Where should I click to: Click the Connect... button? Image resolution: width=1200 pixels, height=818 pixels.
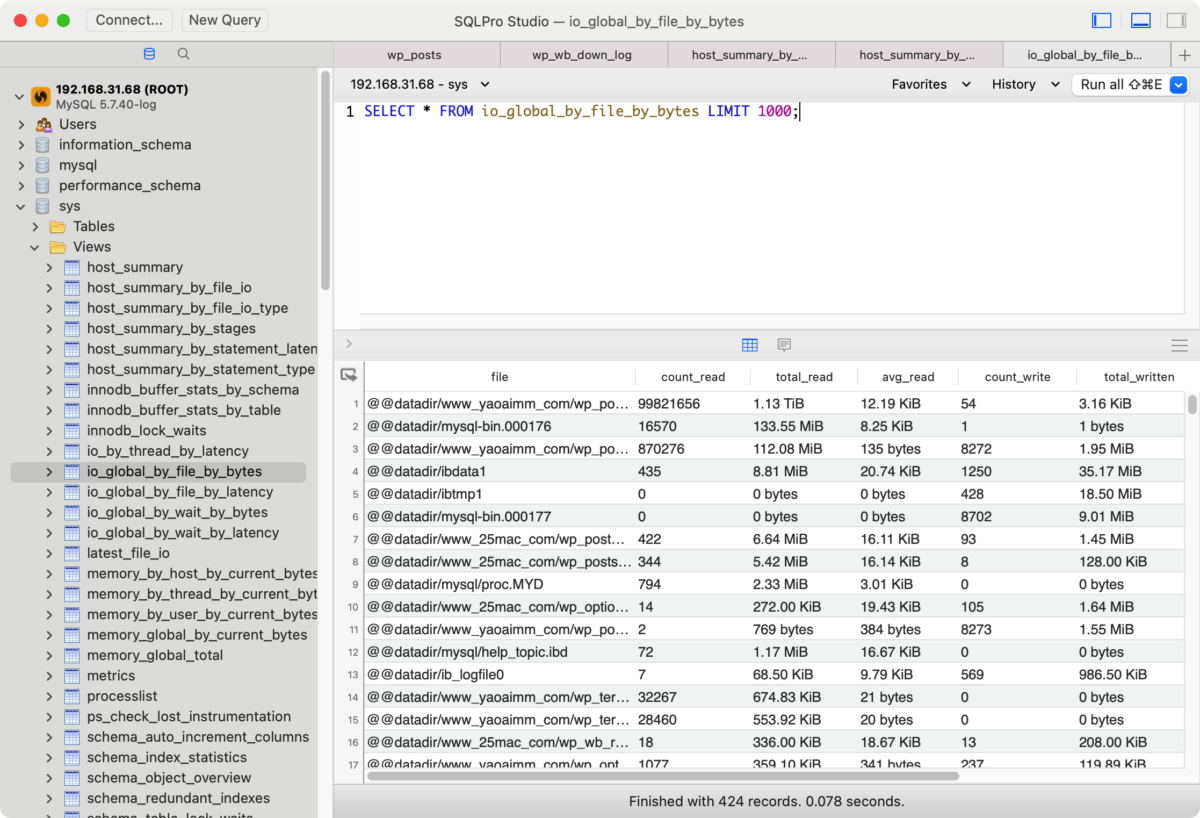[129, 20]
